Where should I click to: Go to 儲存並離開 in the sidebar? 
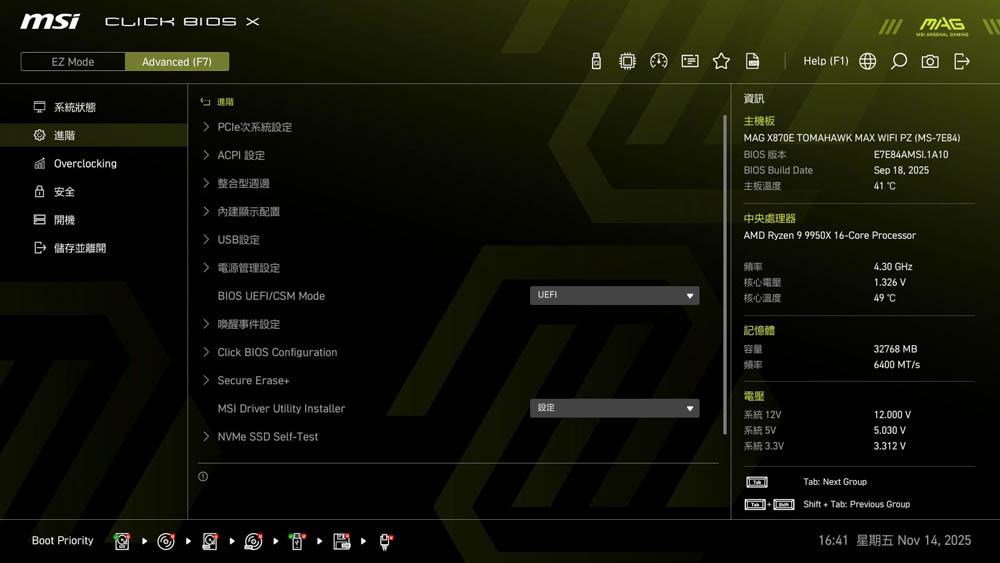(79, 248)
